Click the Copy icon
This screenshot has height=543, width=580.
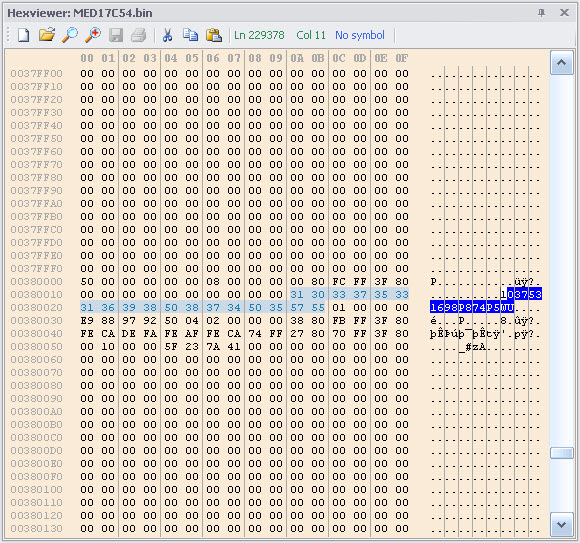click(190, 35)
